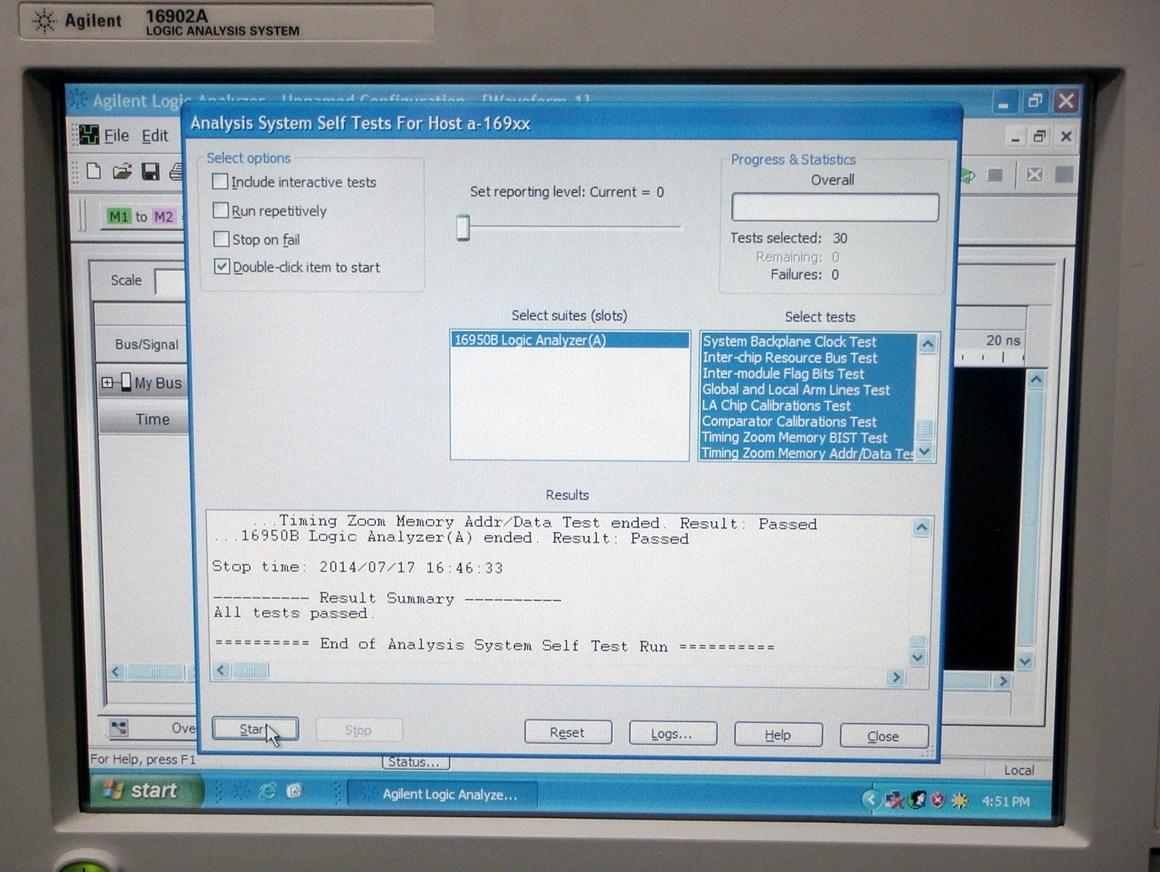Click the crossed-box icon in the main toolbar
The width and height of the screenshot is (1160, 872).
tap(1034, 175)
